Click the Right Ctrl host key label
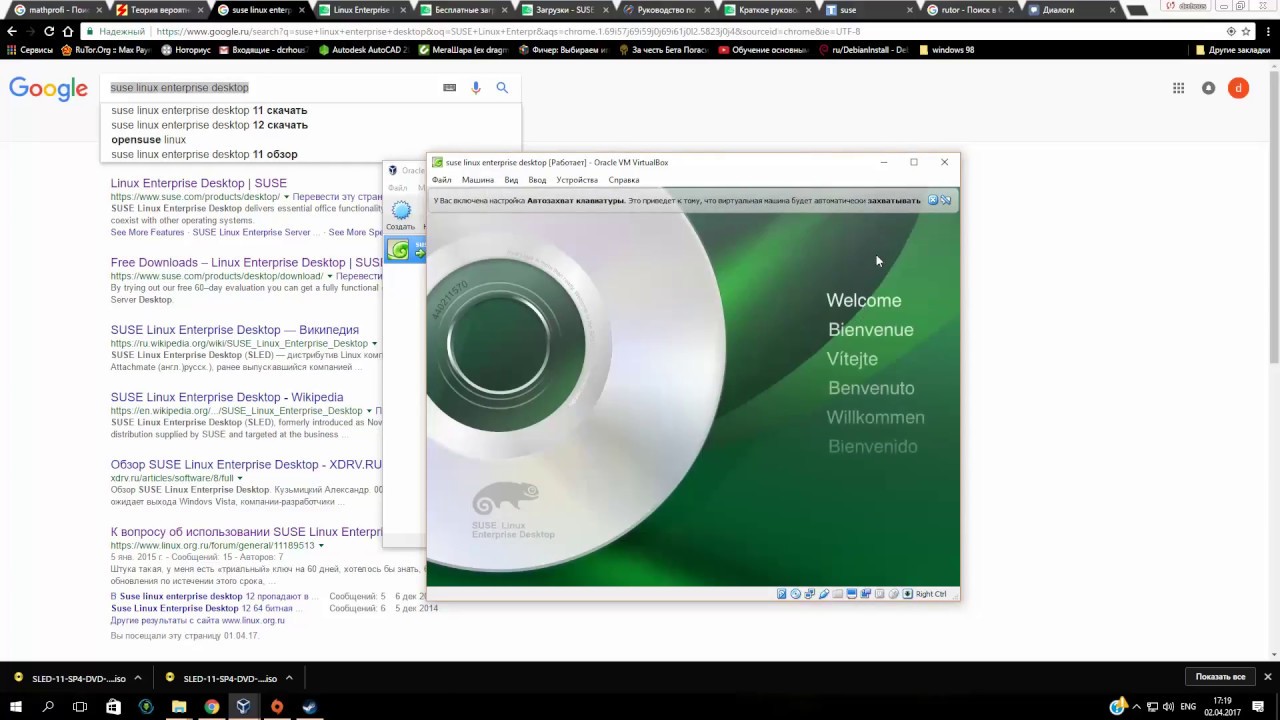The height and width of the screenshot is (720, 1280). [931, 594]
